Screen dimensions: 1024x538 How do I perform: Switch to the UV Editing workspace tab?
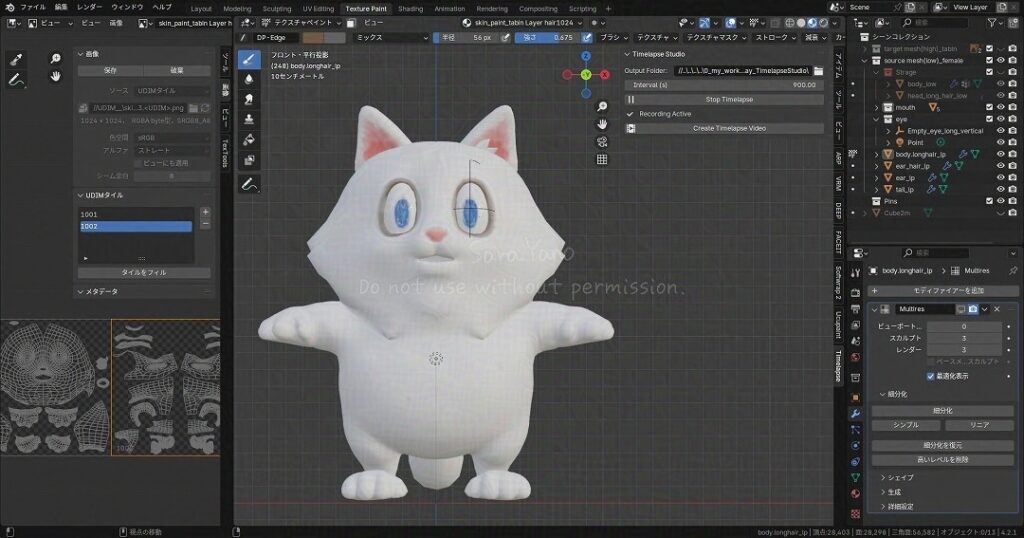point(318,8)
